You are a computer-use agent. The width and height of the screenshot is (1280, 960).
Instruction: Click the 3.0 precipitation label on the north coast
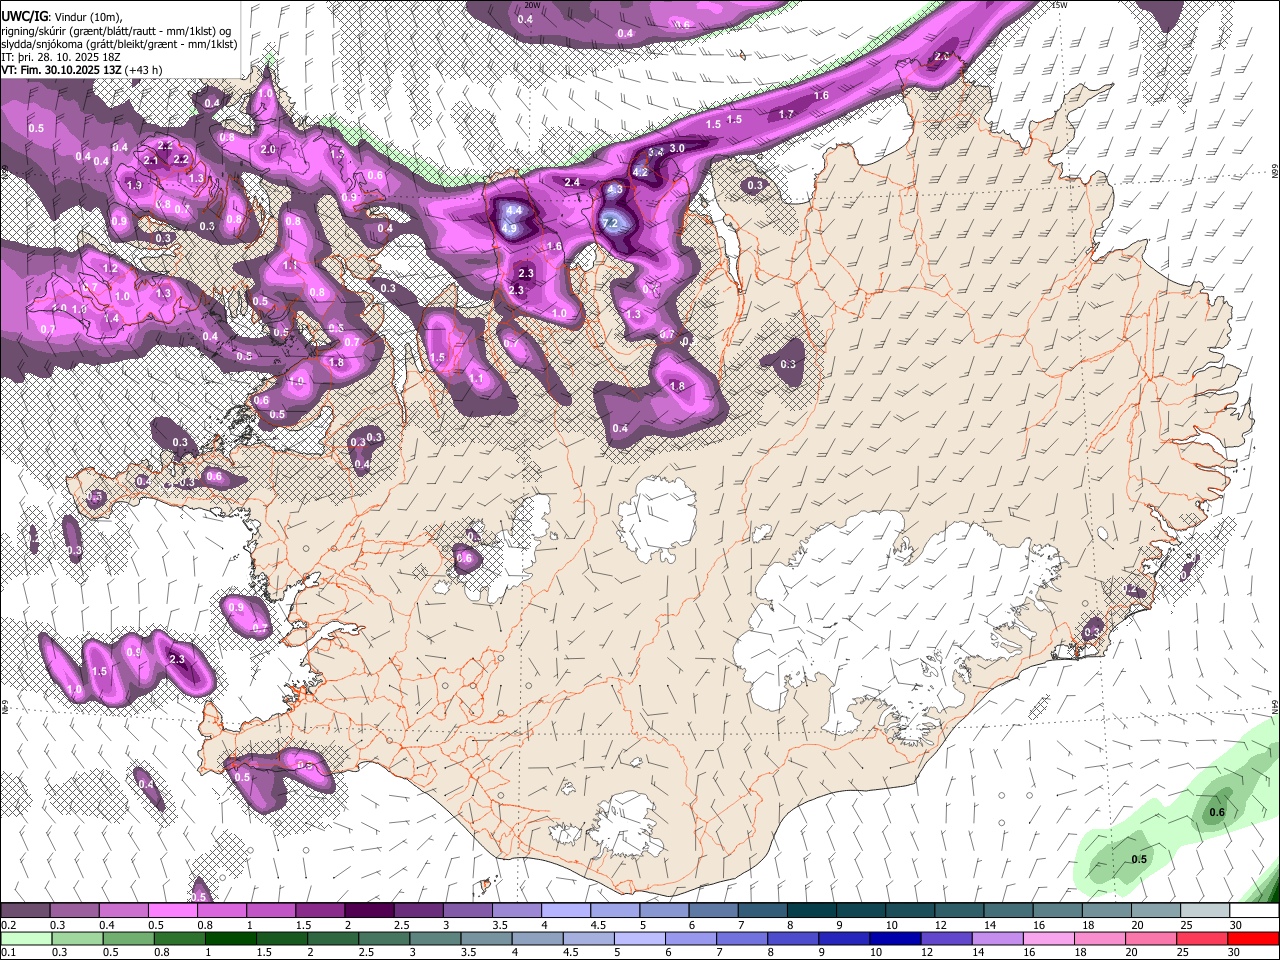tap(677, 148)
